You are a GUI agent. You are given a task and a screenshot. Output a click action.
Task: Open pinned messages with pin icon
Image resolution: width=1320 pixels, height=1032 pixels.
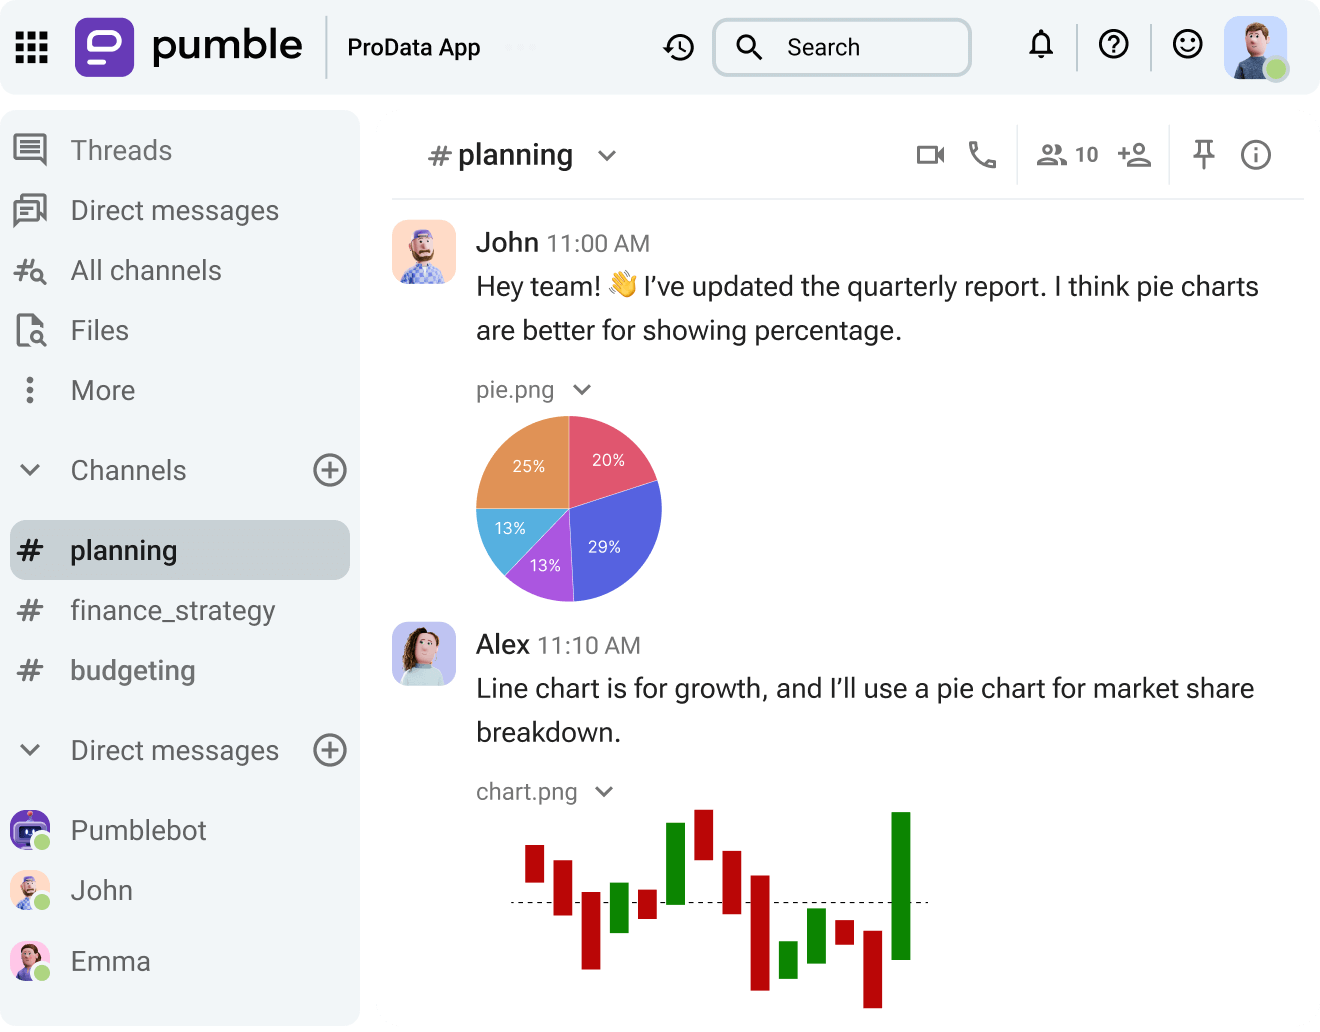[1203, 155]
